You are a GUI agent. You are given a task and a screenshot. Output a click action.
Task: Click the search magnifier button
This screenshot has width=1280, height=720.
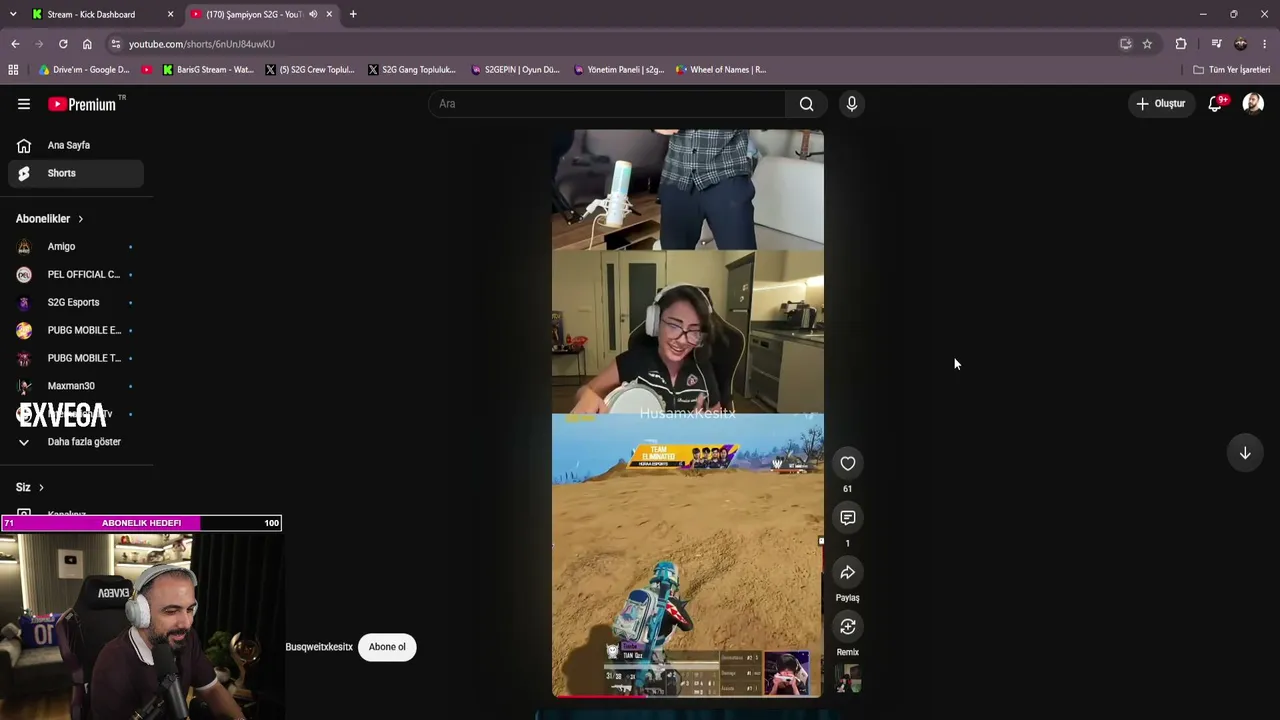click(806, 104)
